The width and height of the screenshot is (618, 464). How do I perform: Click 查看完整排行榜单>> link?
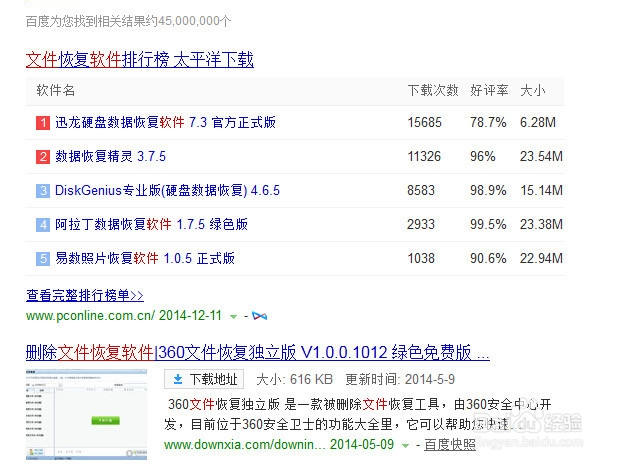(85, 295)
